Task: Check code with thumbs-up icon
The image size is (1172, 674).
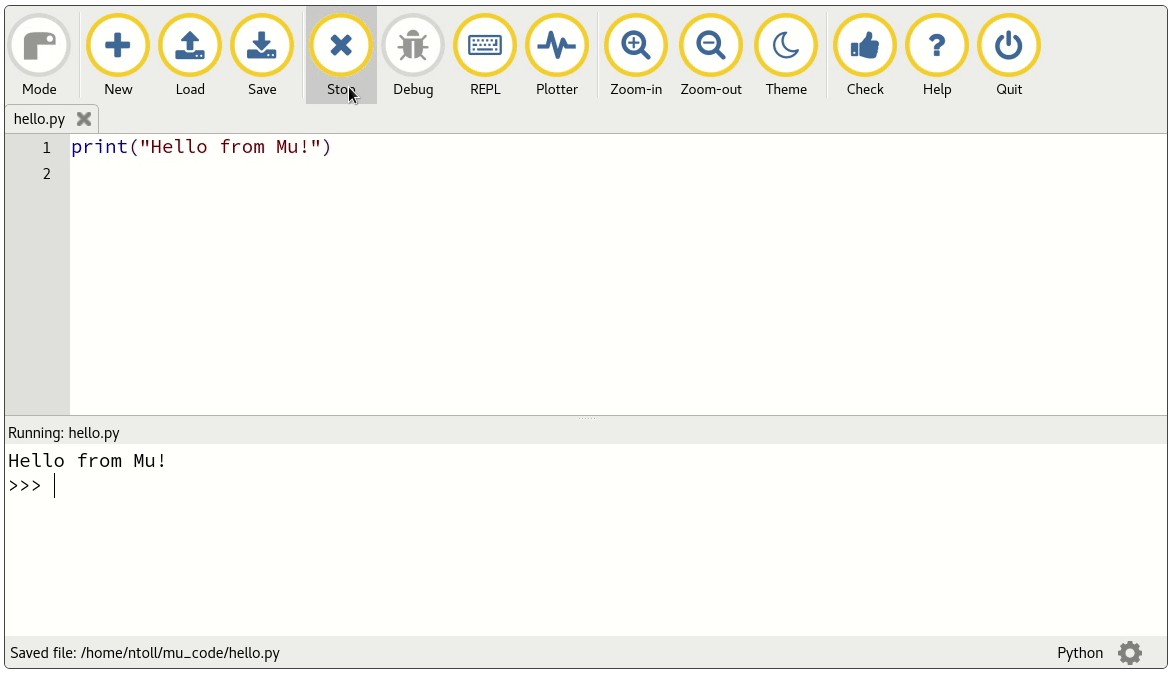Action: tap(865, 46)
